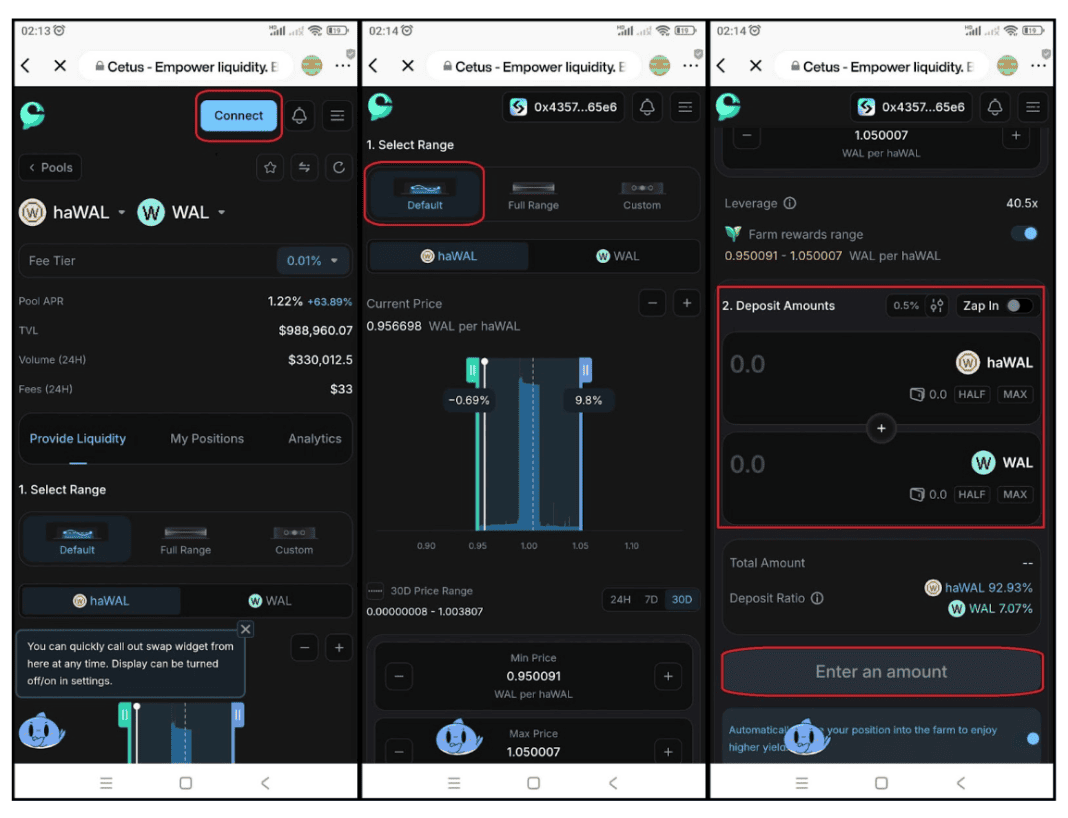The height and width of the screenshot is (818, 1068).
Task: Enter haWAL deposit amount field
Action: 747,364
